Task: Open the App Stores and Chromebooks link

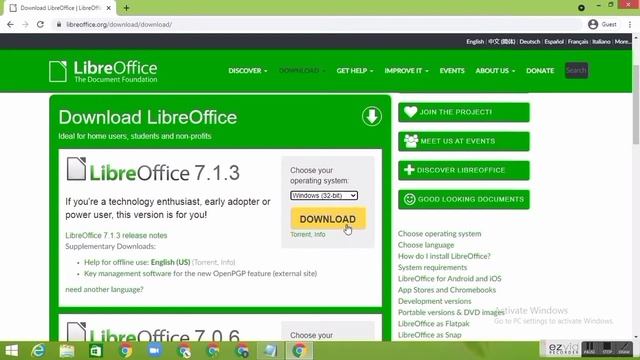Action: [x=447, y=290]
